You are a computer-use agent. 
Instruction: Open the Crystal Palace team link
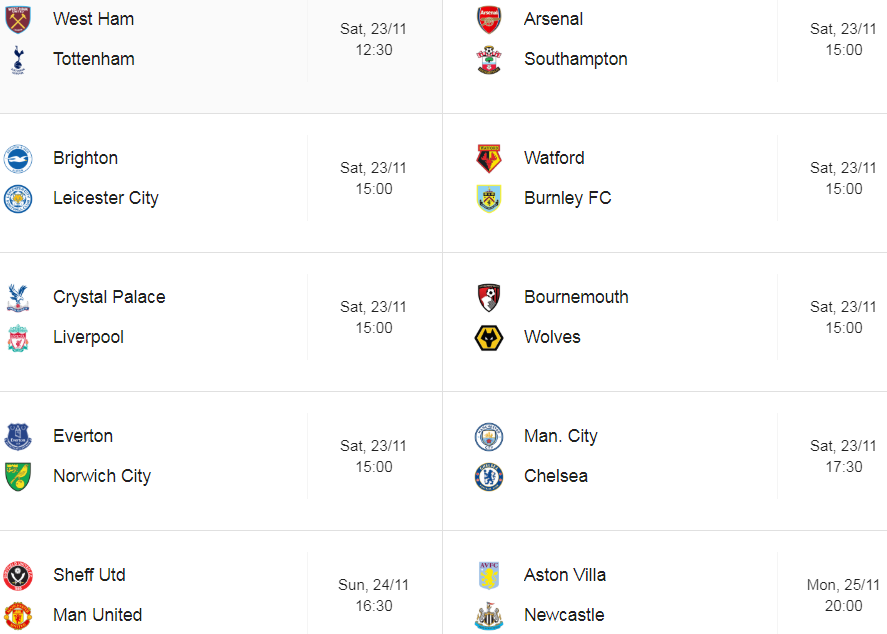[109, 297]
